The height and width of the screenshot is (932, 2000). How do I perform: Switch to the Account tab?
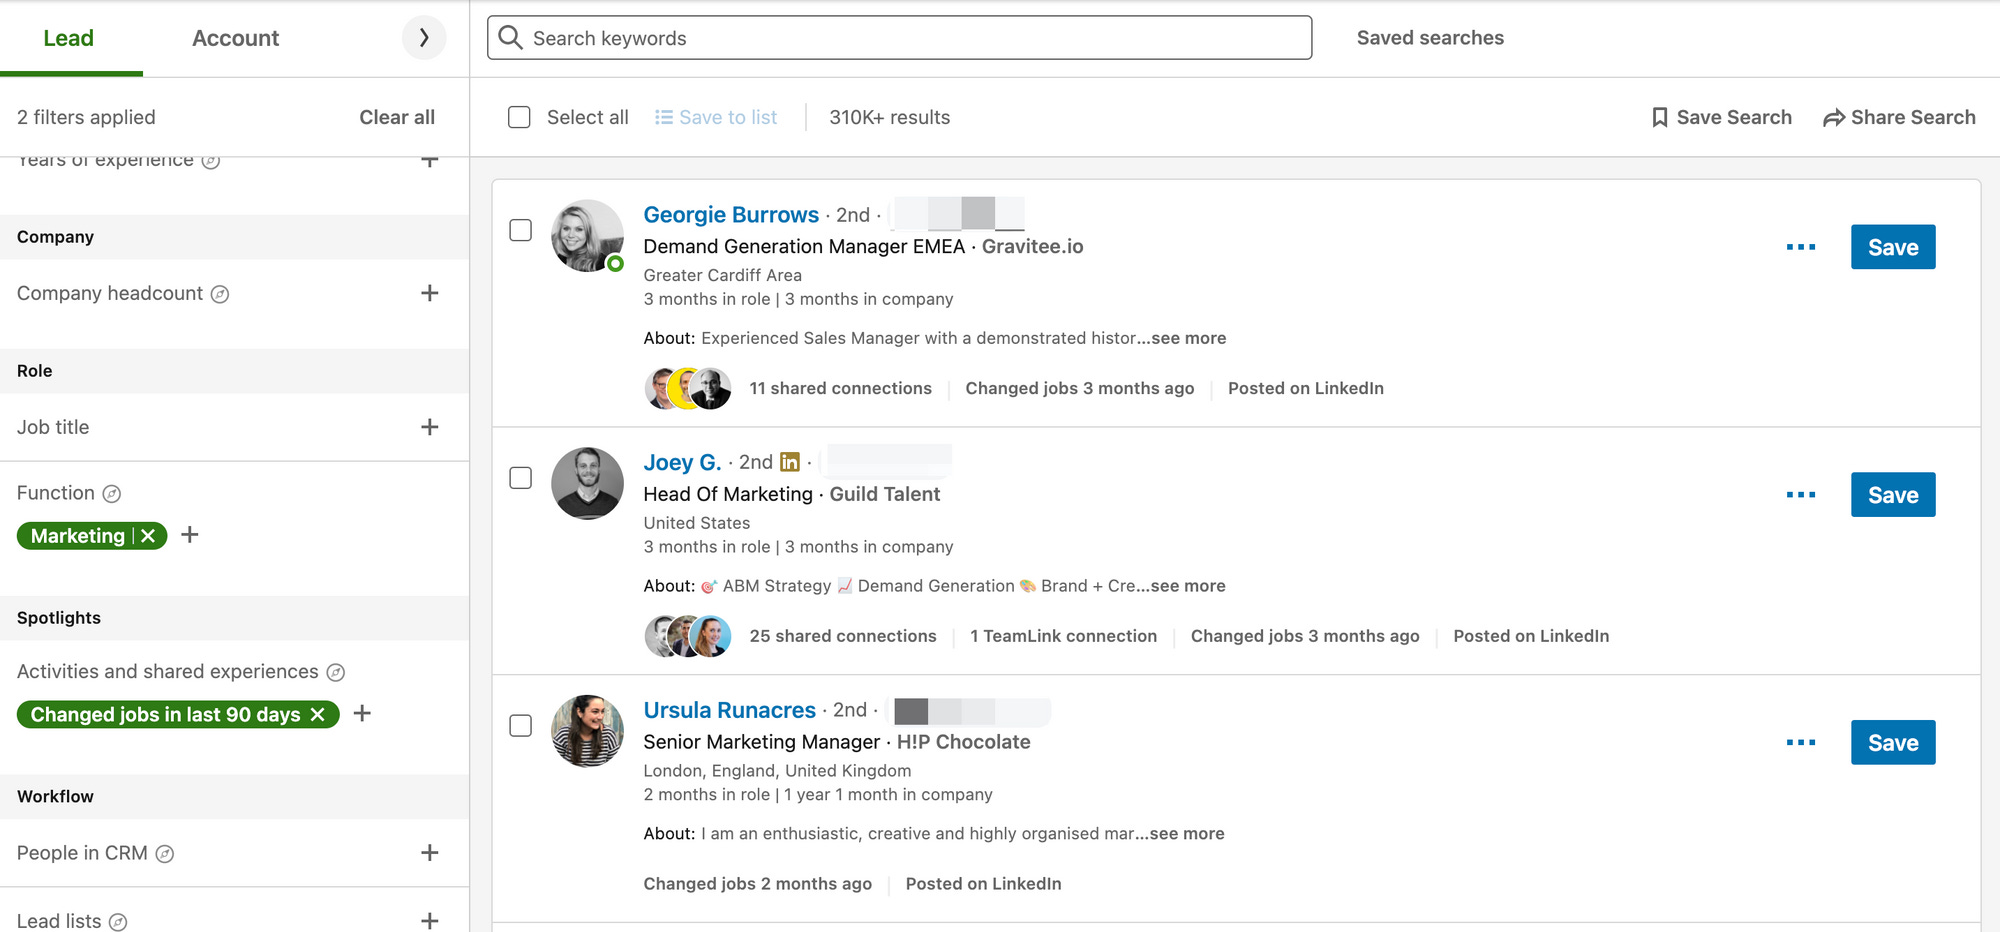(x=235, y=38)
